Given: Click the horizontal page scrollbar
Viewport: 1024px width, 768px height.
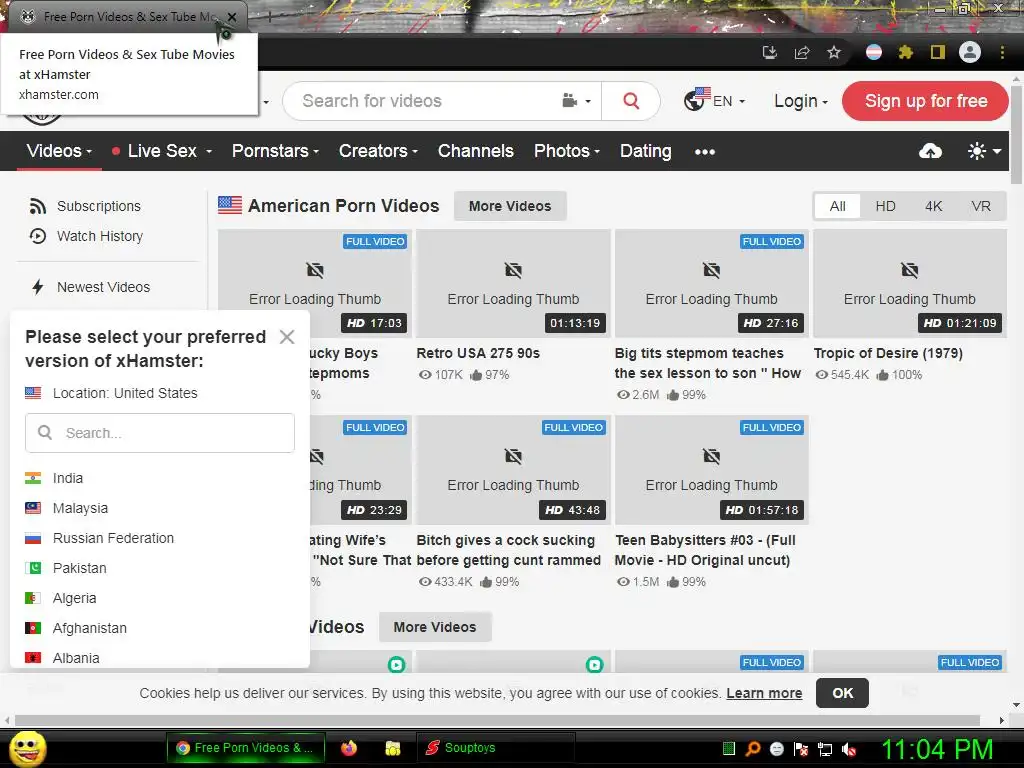Looking at the screenshot, I should tap(496, 720).
